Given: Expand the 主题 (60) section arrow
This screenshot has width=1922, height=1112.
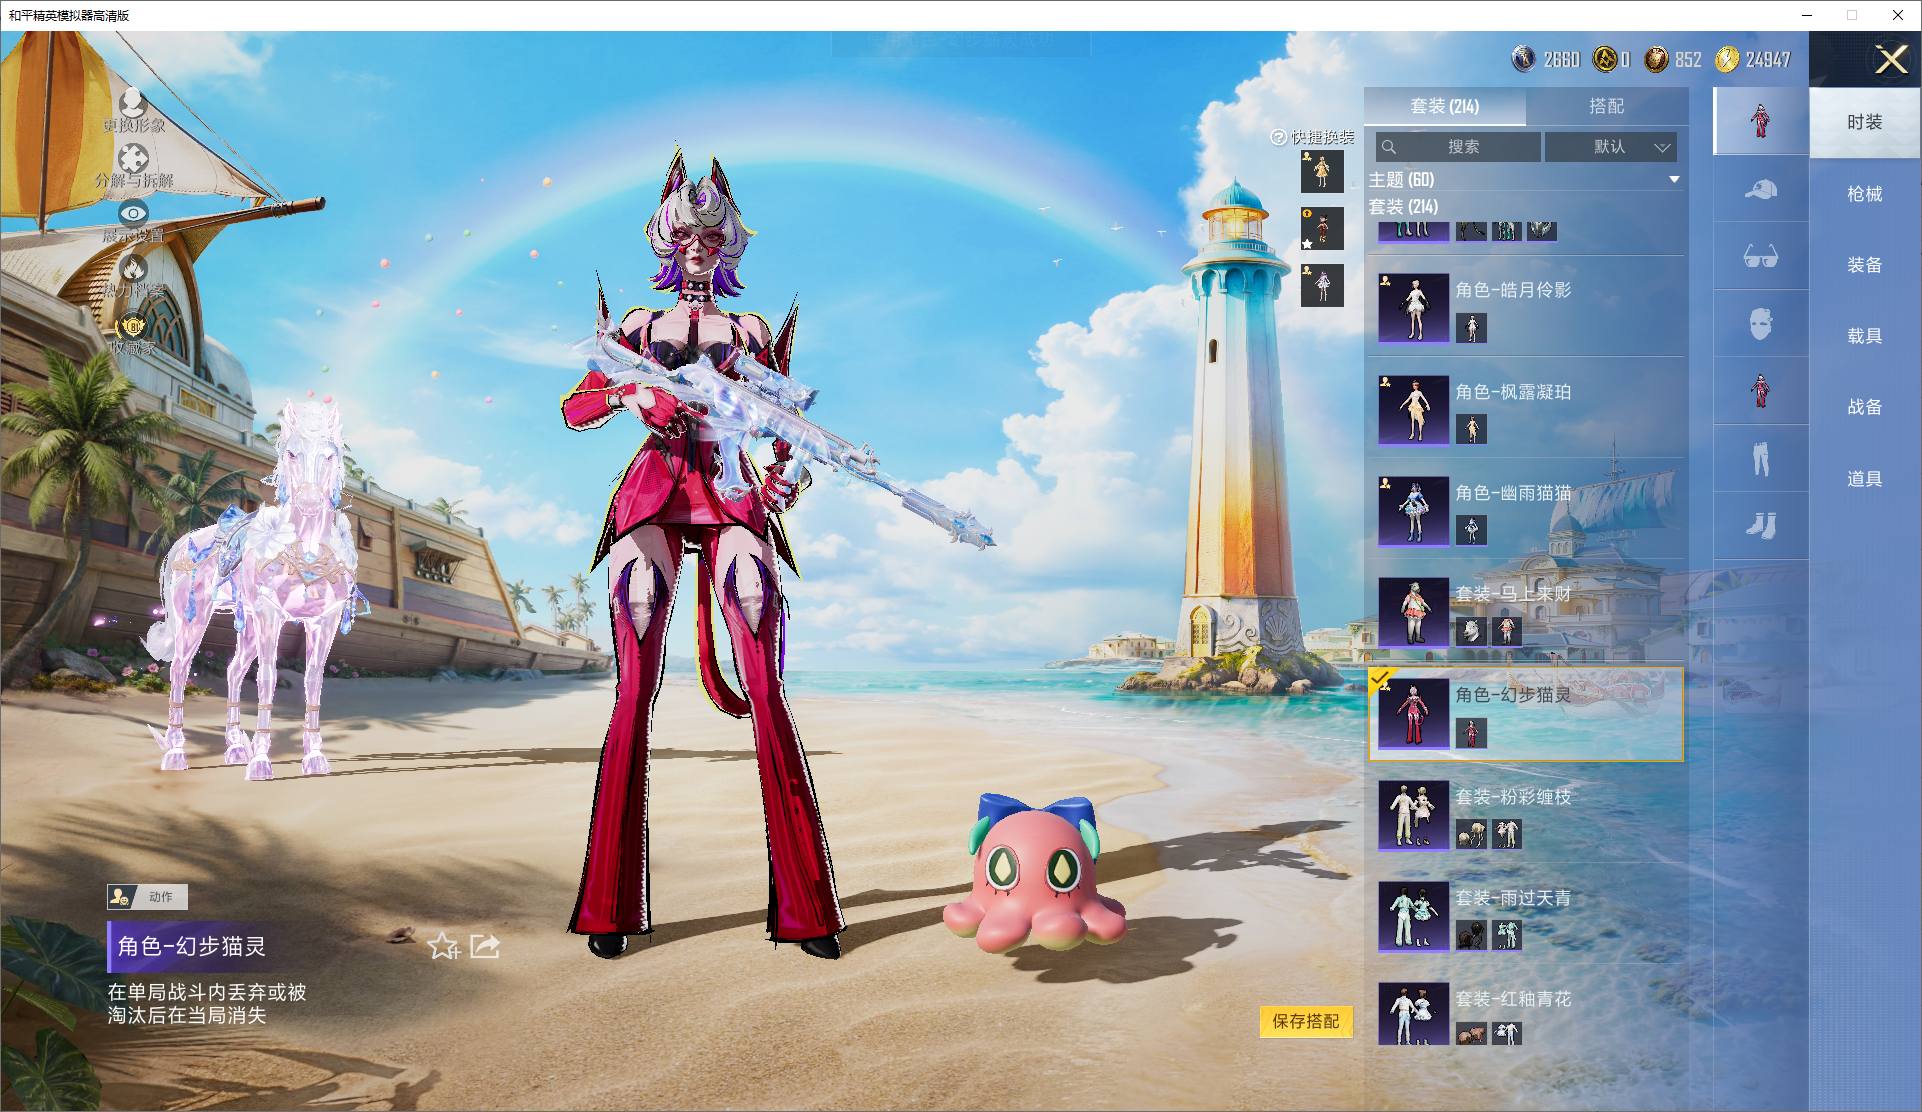Looking at the screenshot, I should tap(1674, 180).
